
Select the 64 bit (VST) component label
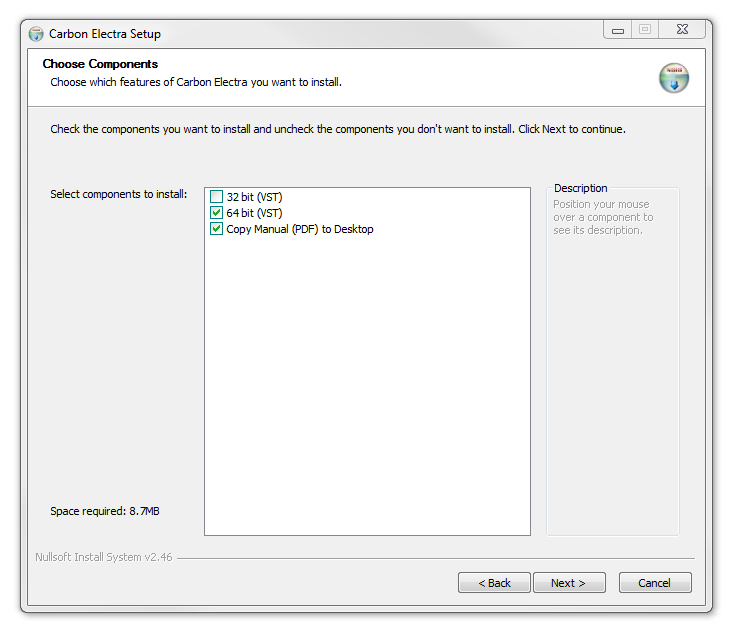254,213
